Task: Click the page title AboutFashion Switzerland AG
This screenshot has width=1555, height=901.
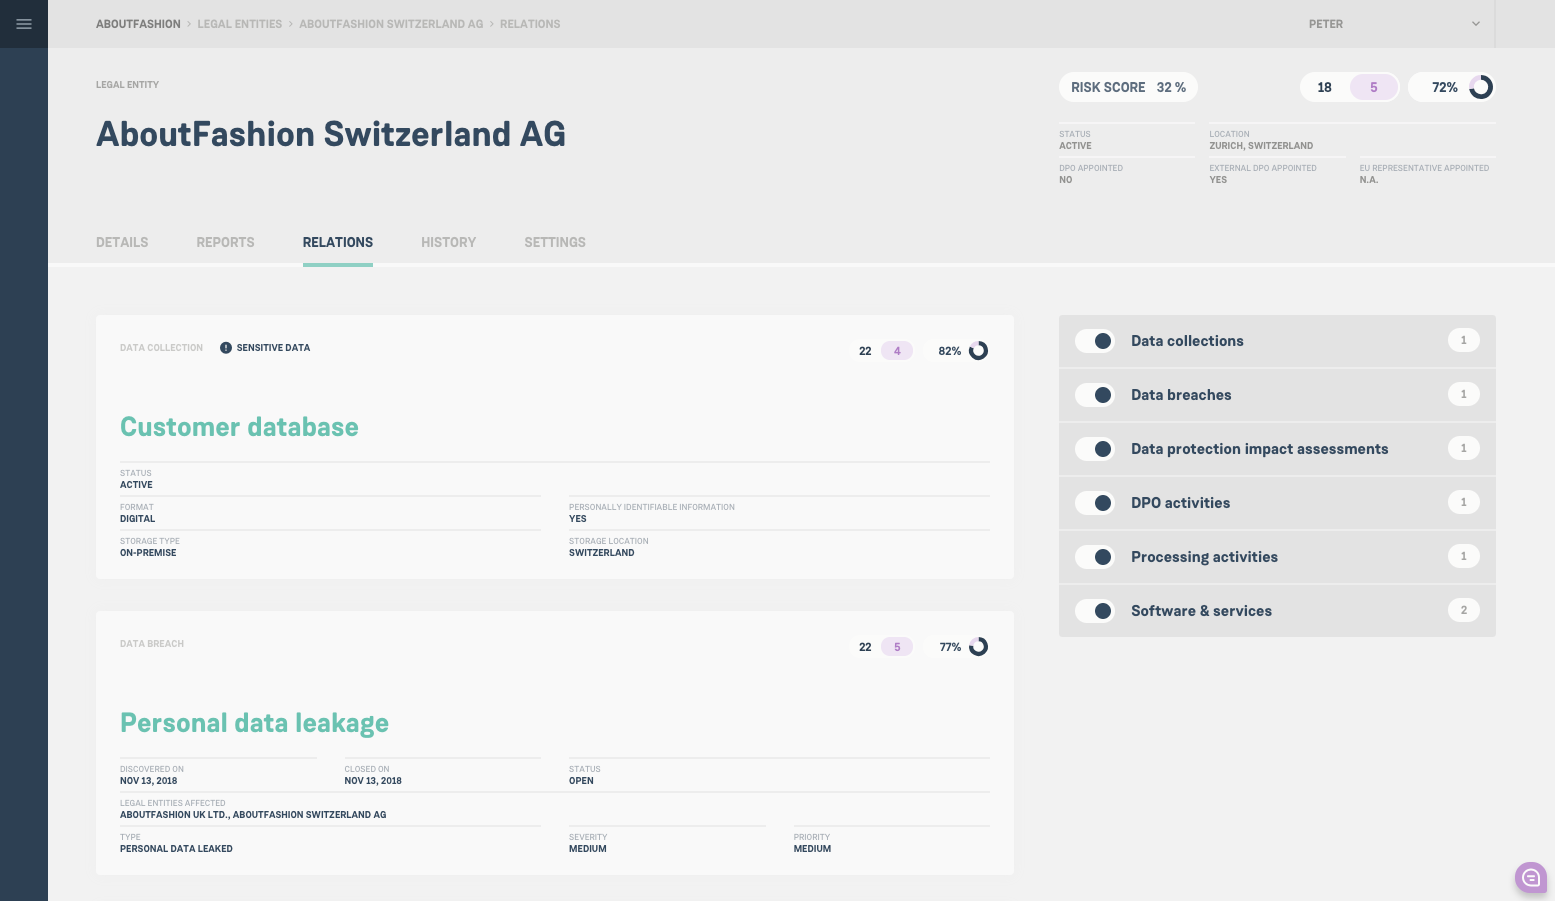Action: click(x=331, y=134)
